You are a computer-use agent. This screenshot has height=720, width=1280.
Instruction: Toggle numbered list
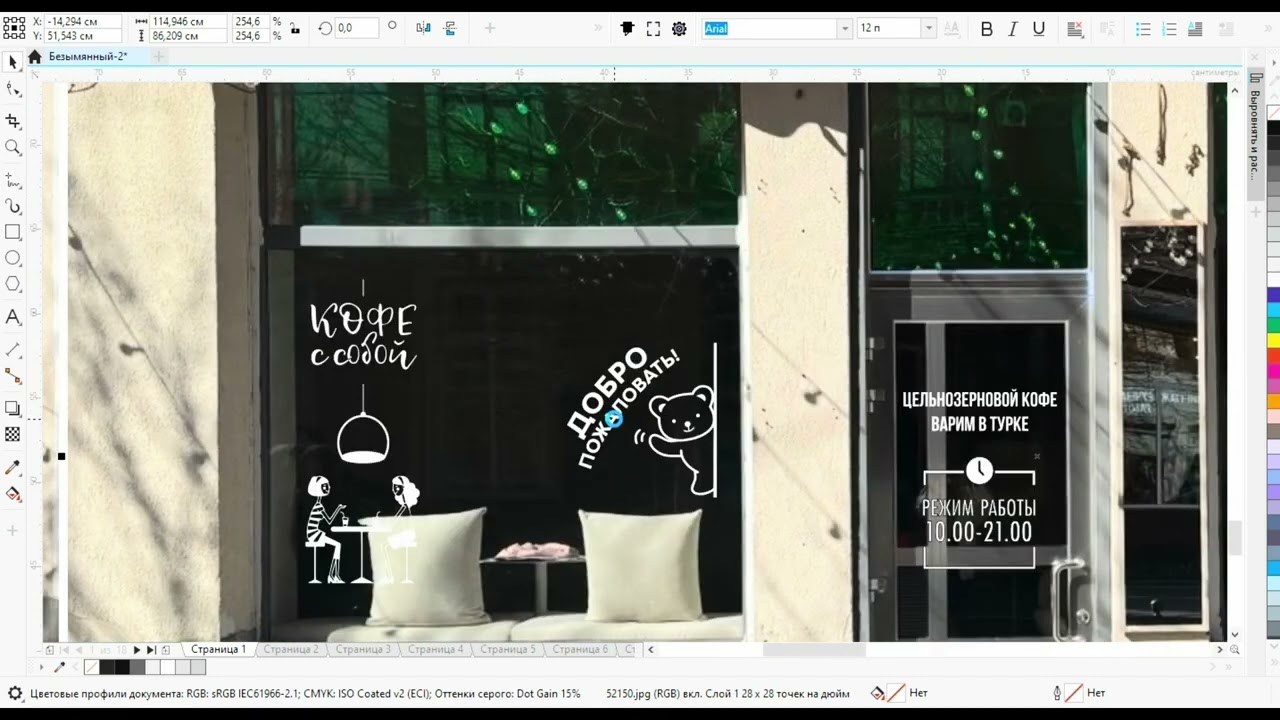[x=1169, y=29]
